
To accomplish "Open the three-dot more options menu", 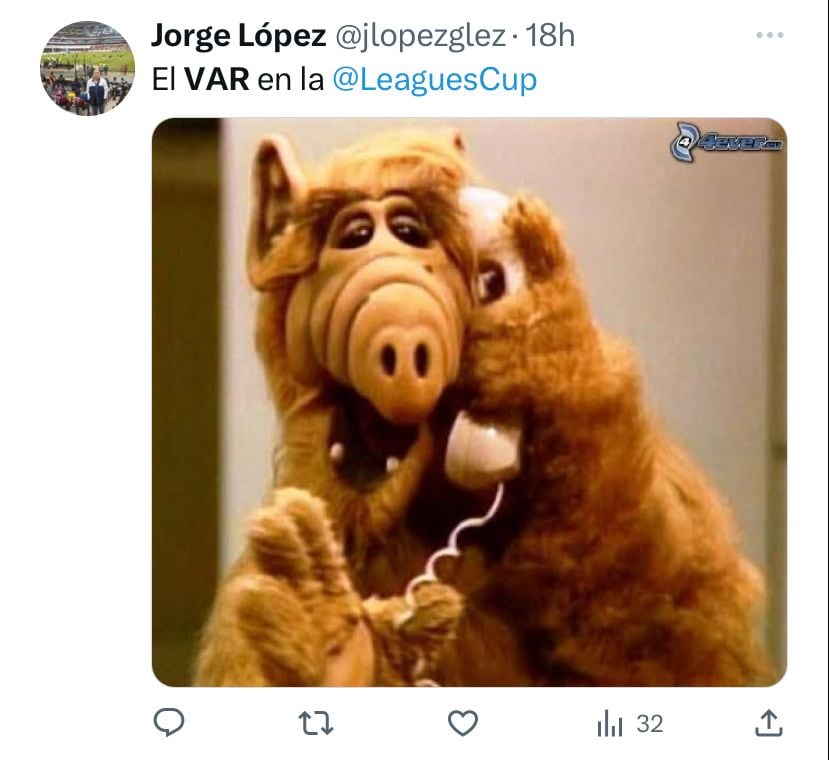I will [770, 35].
